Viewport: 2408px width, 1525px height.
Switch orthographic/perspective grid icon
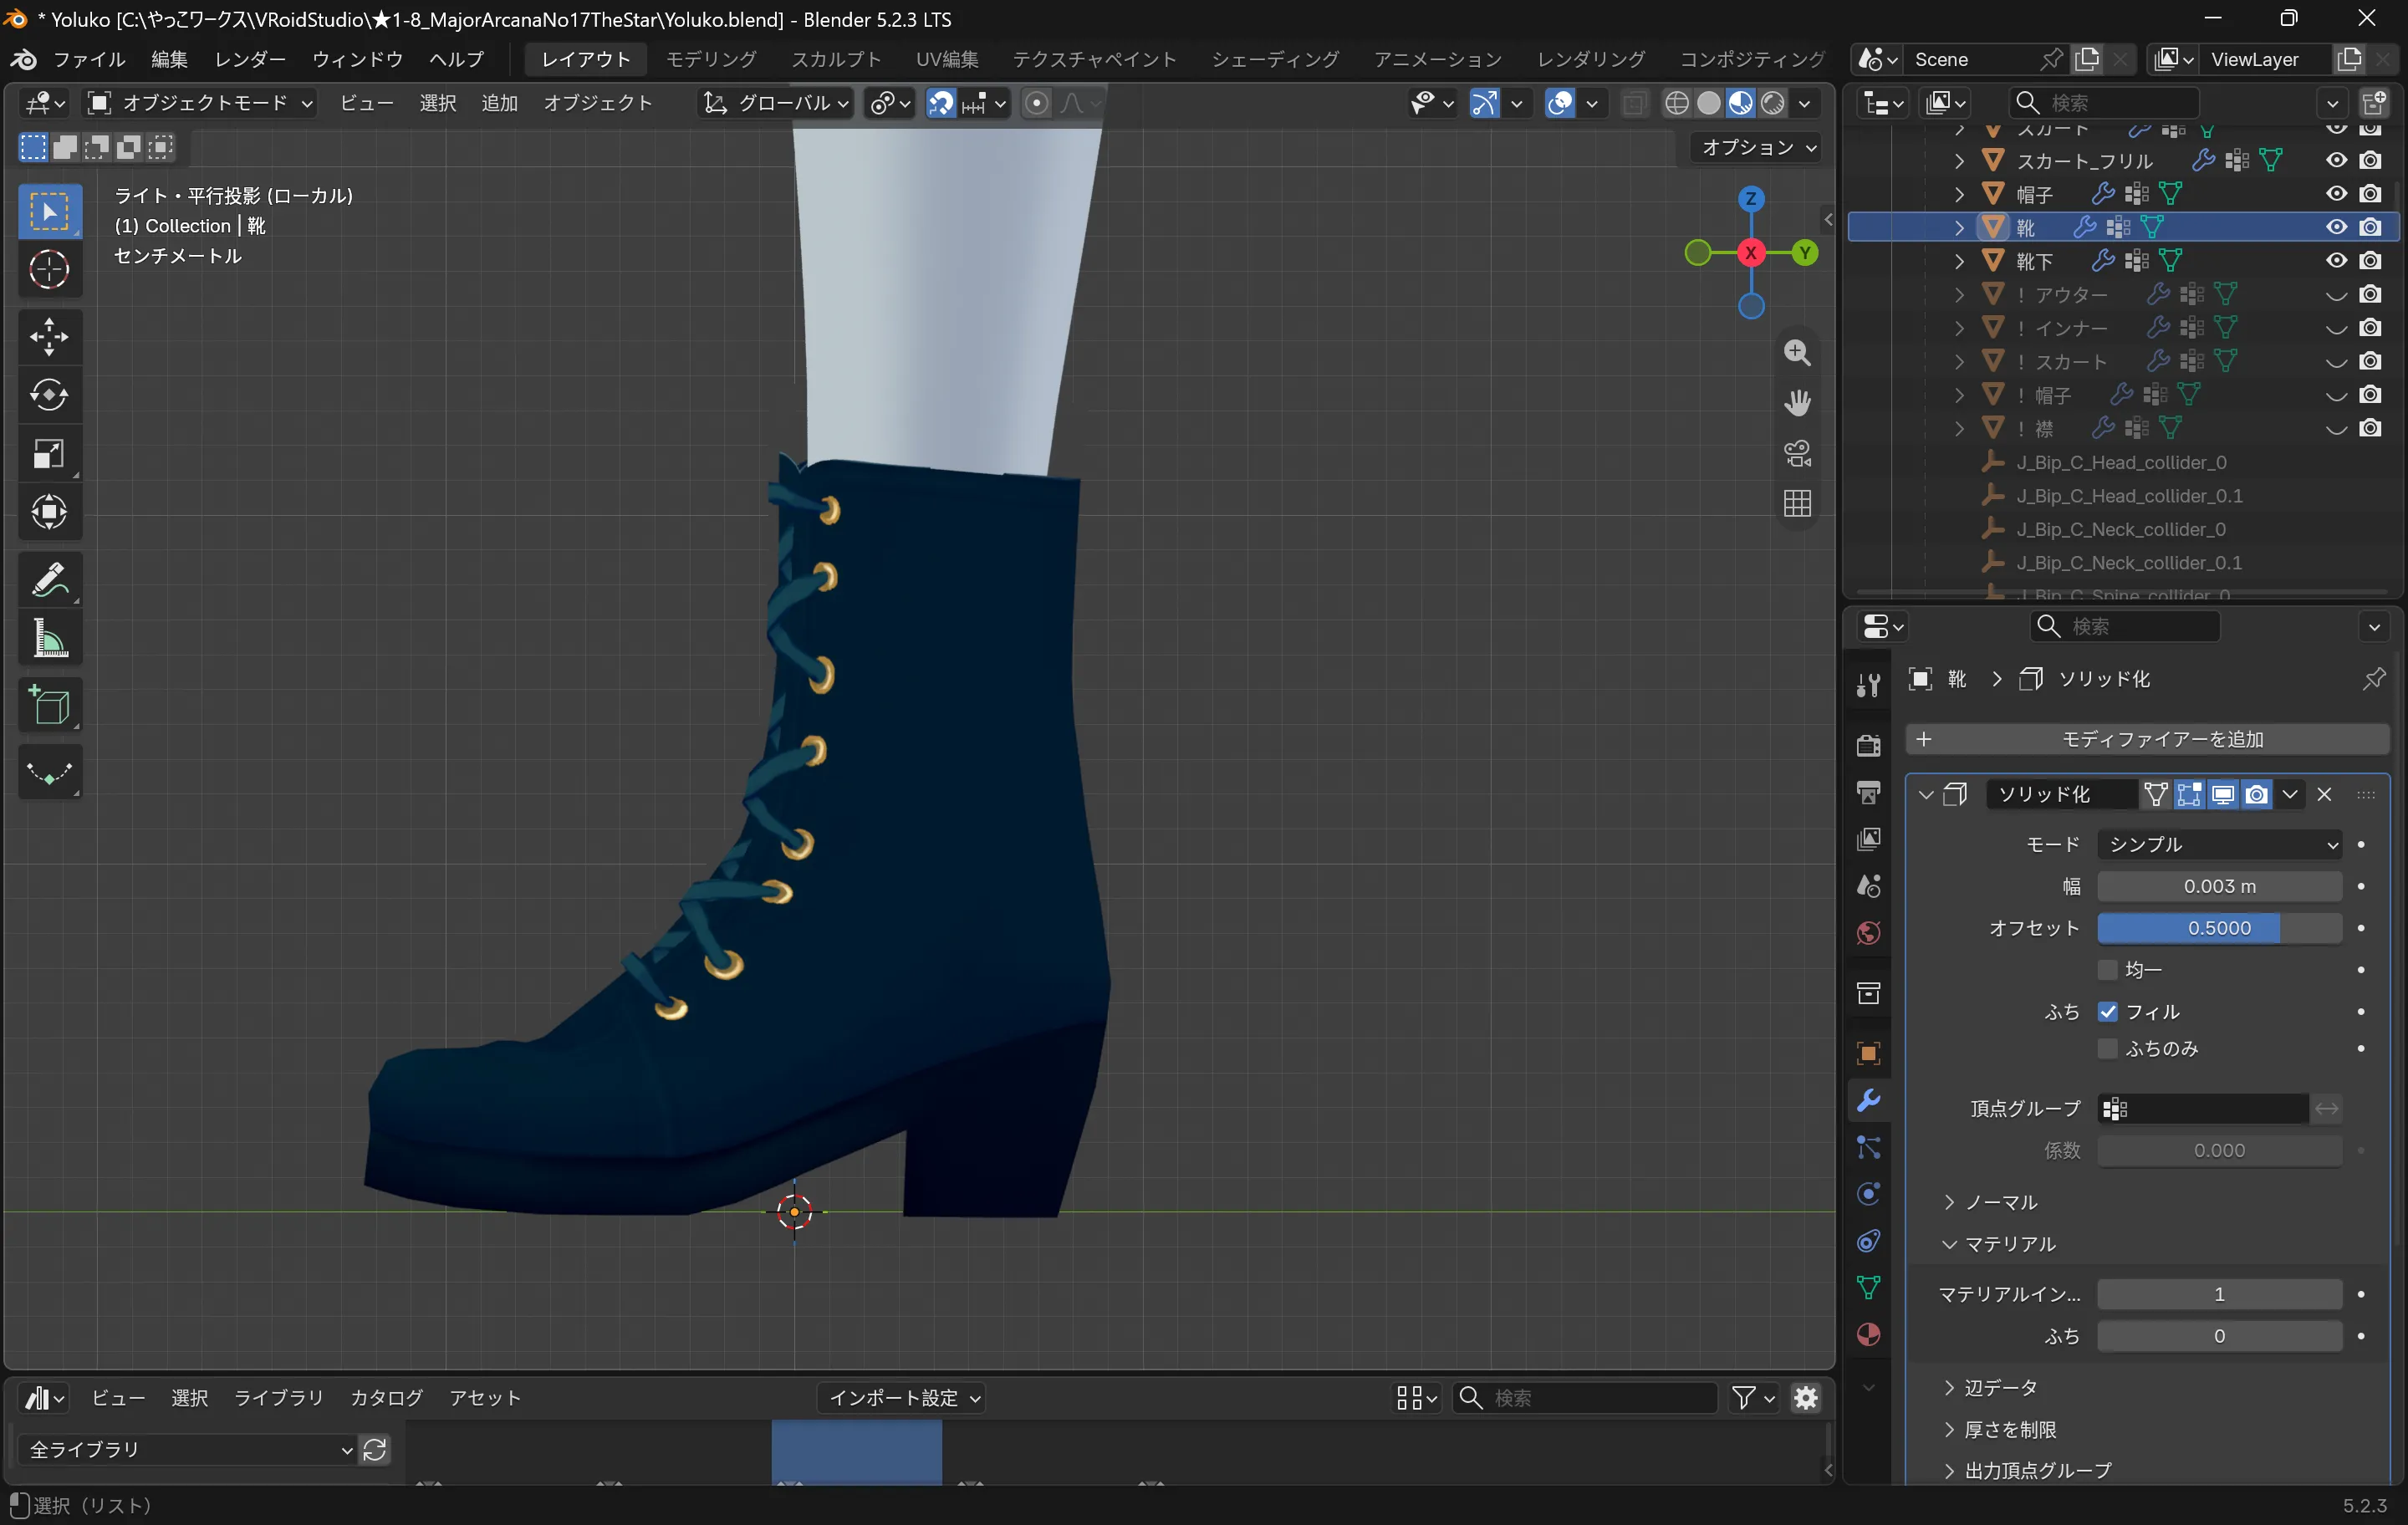tap(1797, 503)
